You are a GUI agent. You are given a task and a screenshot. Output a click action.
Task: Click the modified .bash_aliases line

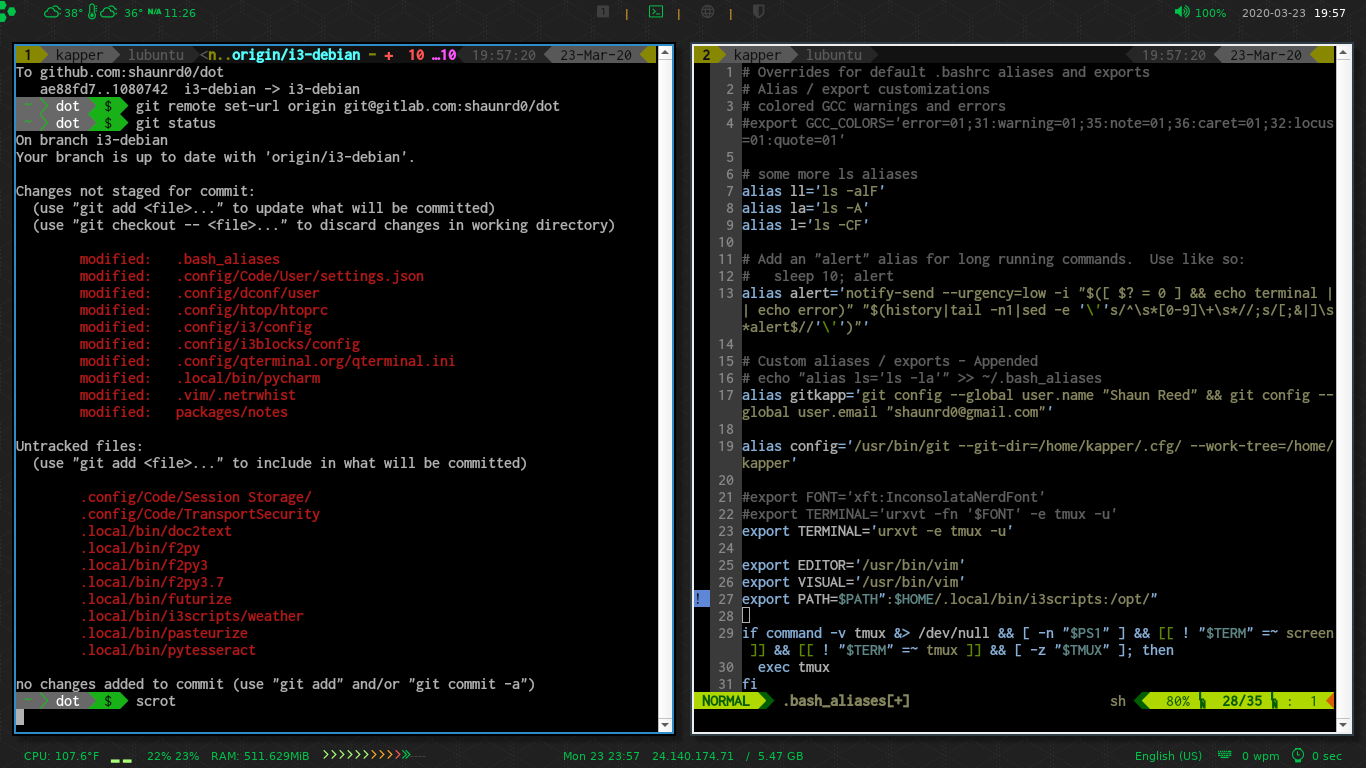180,259
